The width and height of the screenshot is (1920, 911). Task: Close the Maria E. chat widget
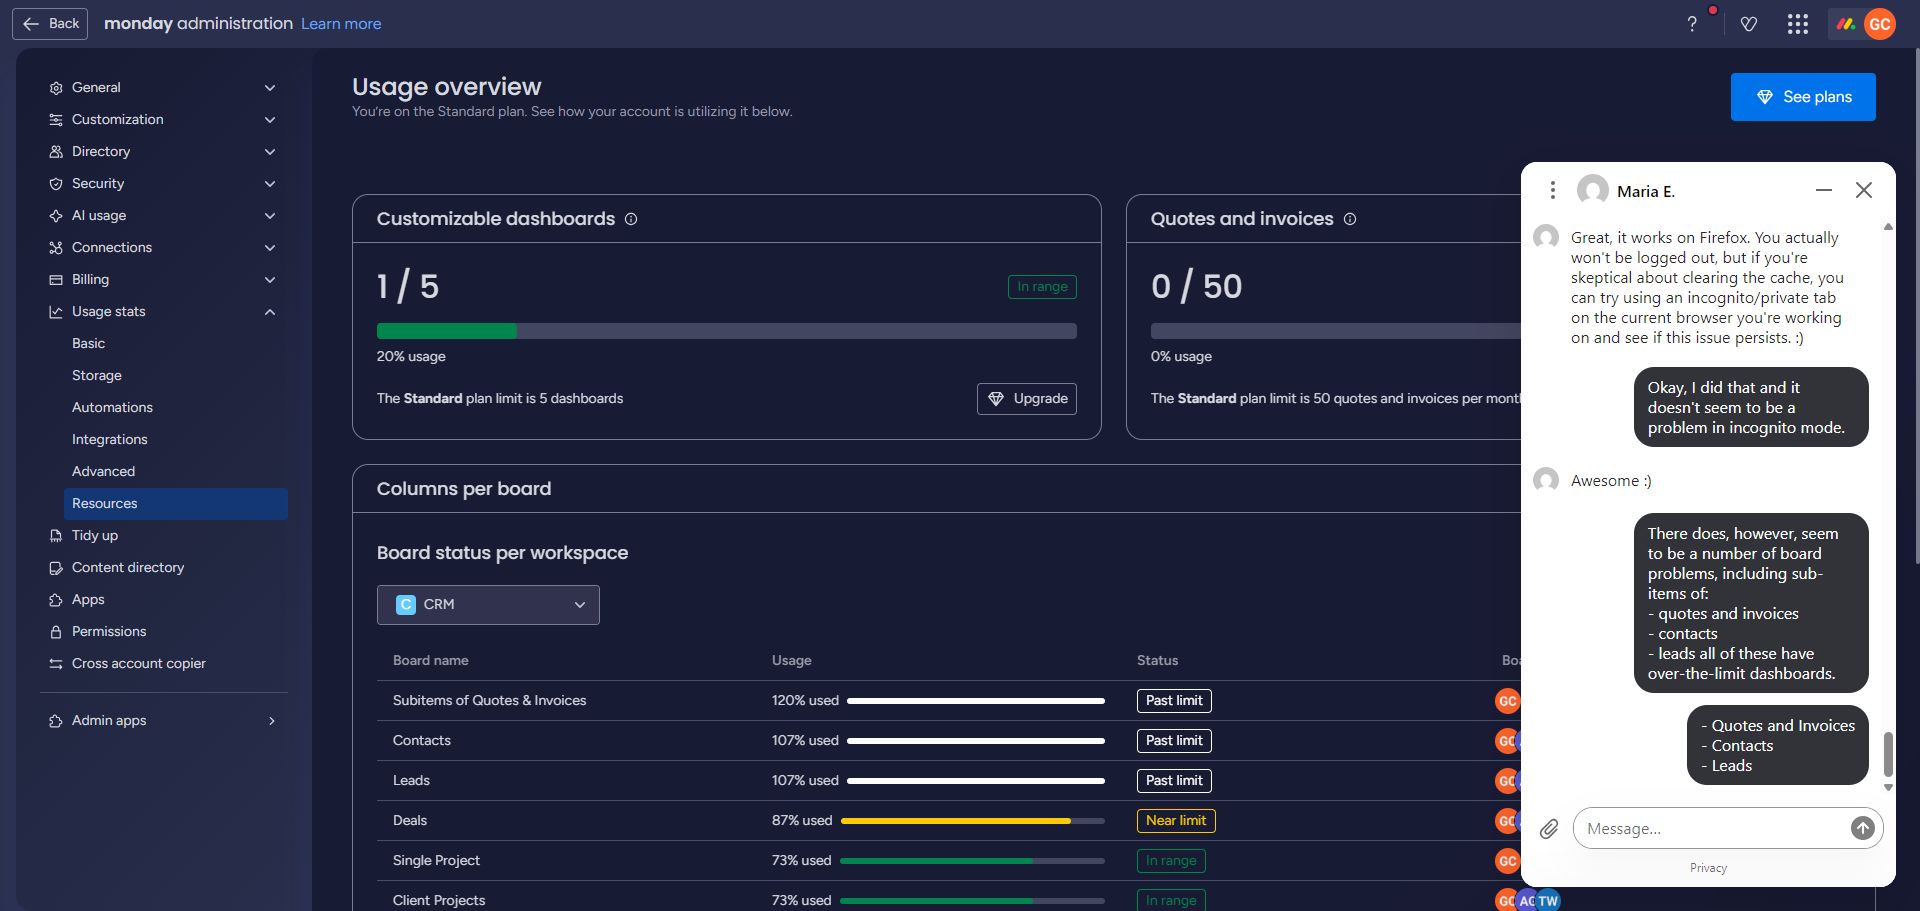[x=1864, y=190]
